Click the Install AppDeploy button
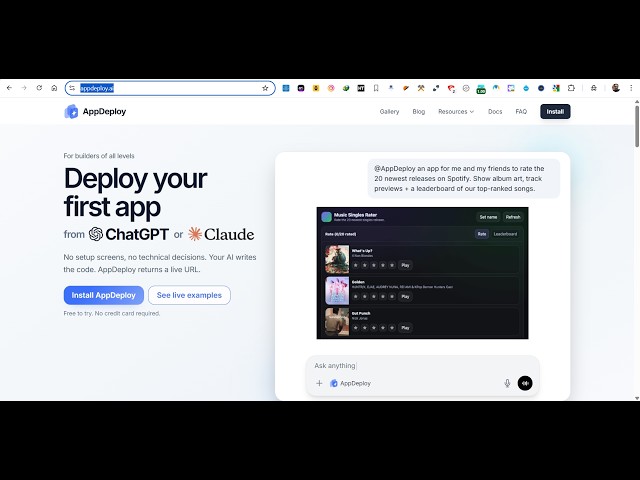640x480 pixels. (104, 295)
